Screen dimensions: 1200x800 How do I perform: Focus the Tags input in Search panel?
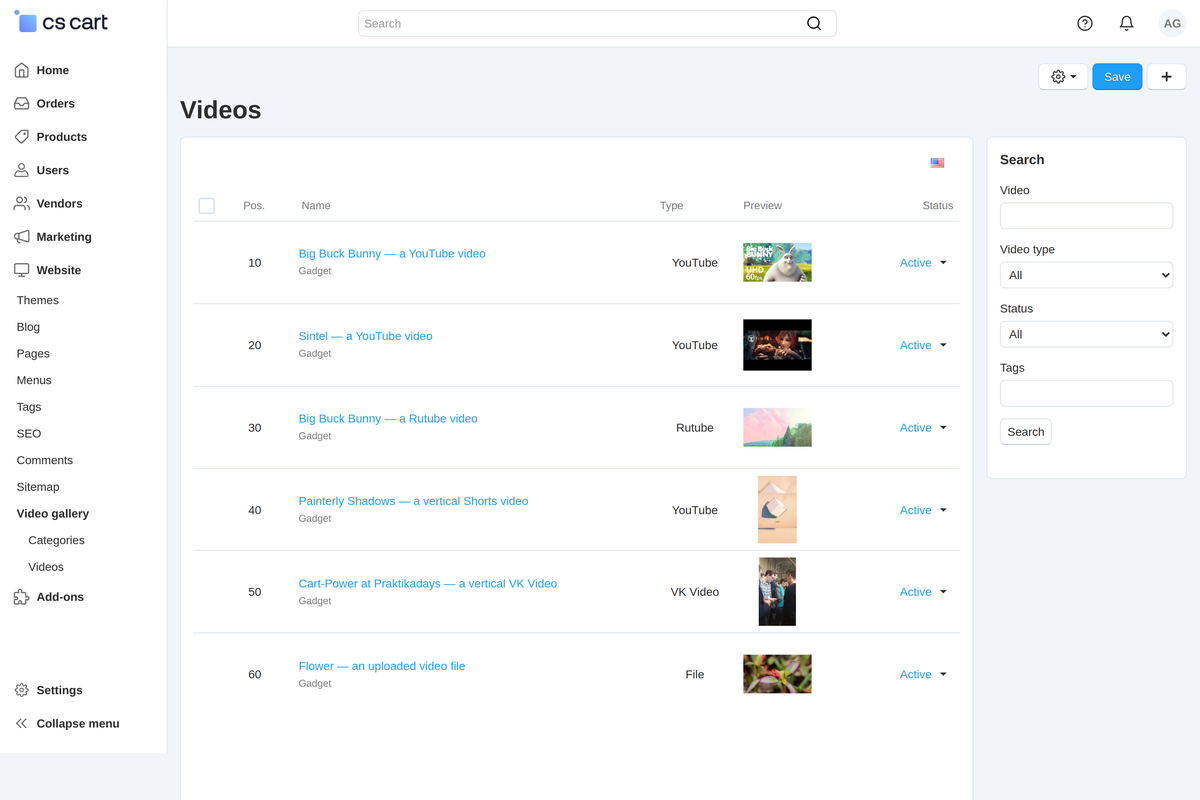[x=1086, y=393]
